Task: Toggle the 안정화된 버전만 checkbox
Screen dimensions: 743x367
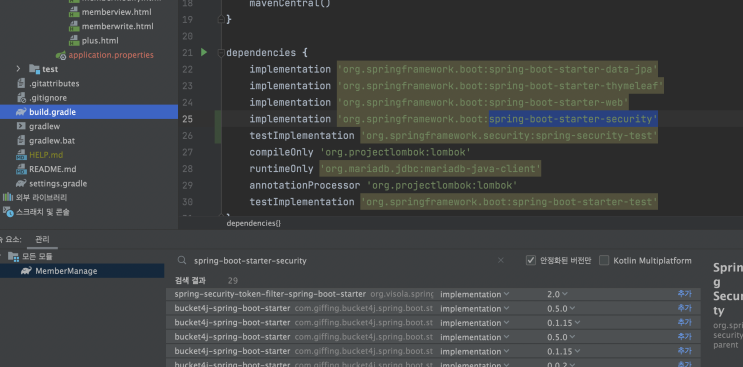Action: point(531,260)
